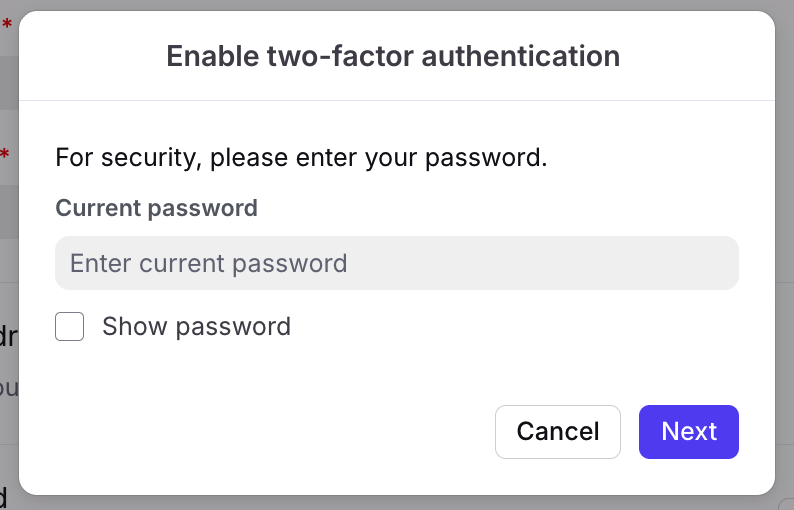Click the lower red asterisk behind the dialog
This screenshot has height=510, width=794.
[x=5, y=155]
